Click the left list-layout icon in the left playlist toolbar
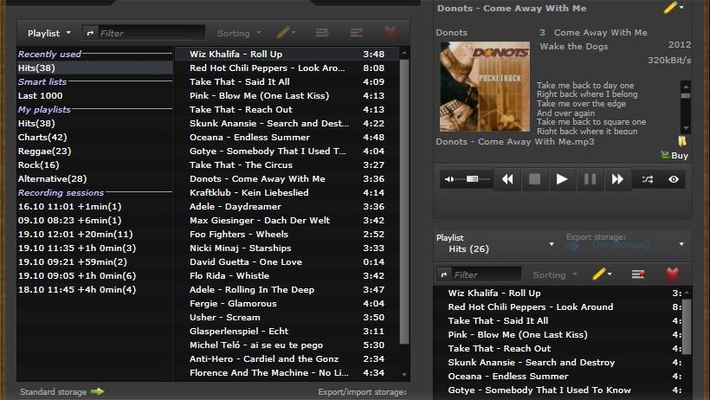 pyautogui.click(x=322, y=33)
